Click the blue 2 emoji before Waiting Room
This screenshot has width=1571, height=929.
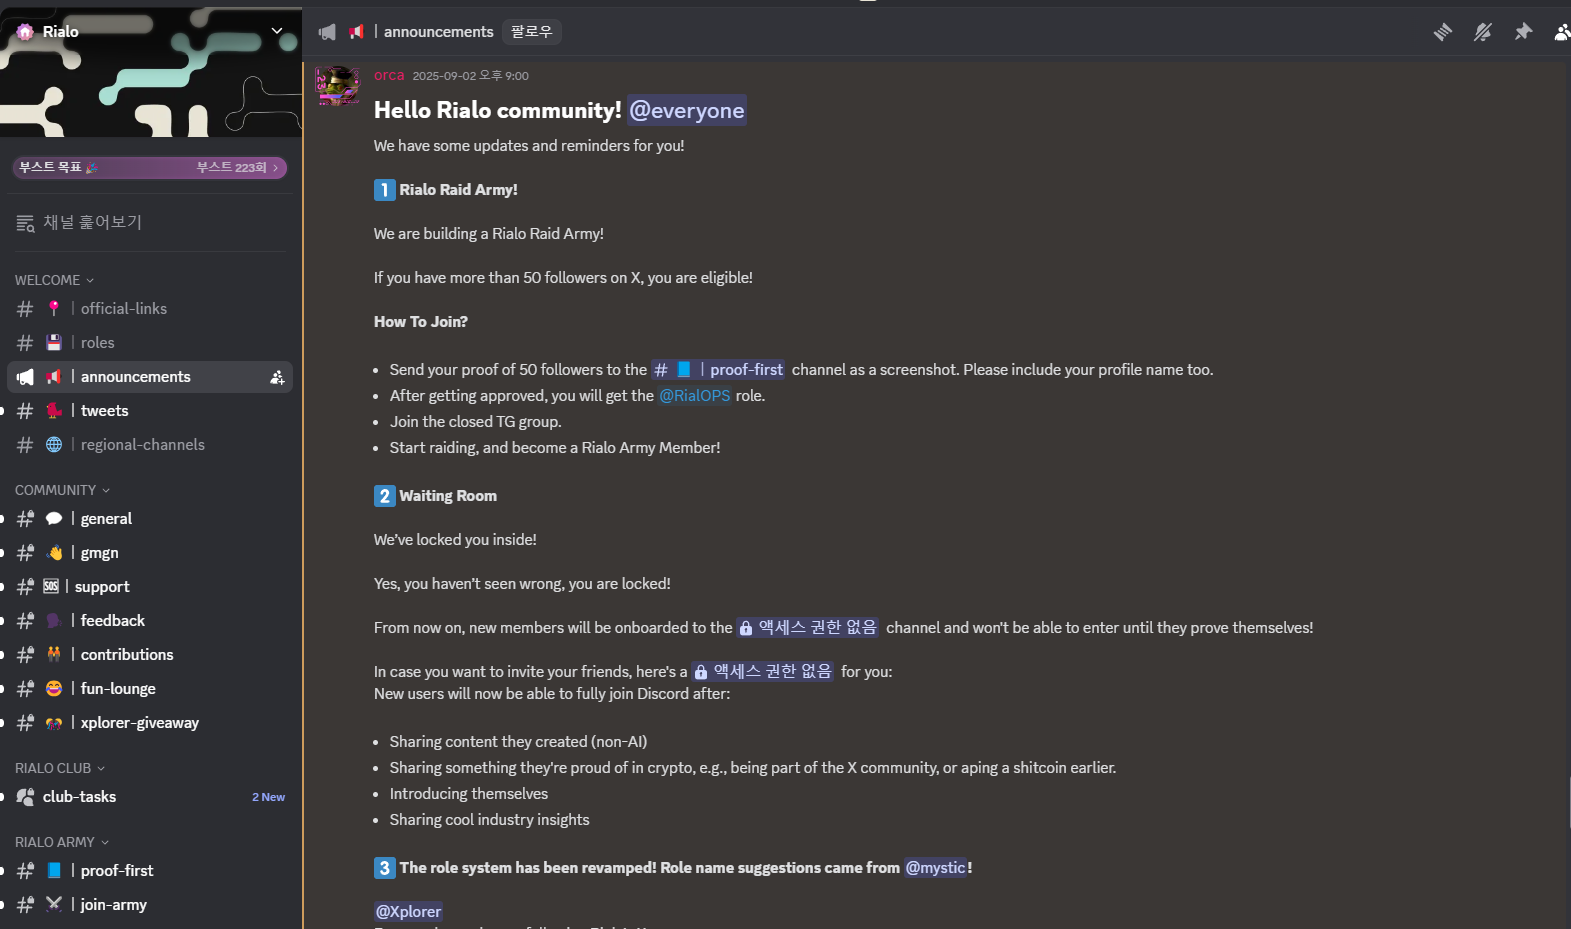point(385,496)
